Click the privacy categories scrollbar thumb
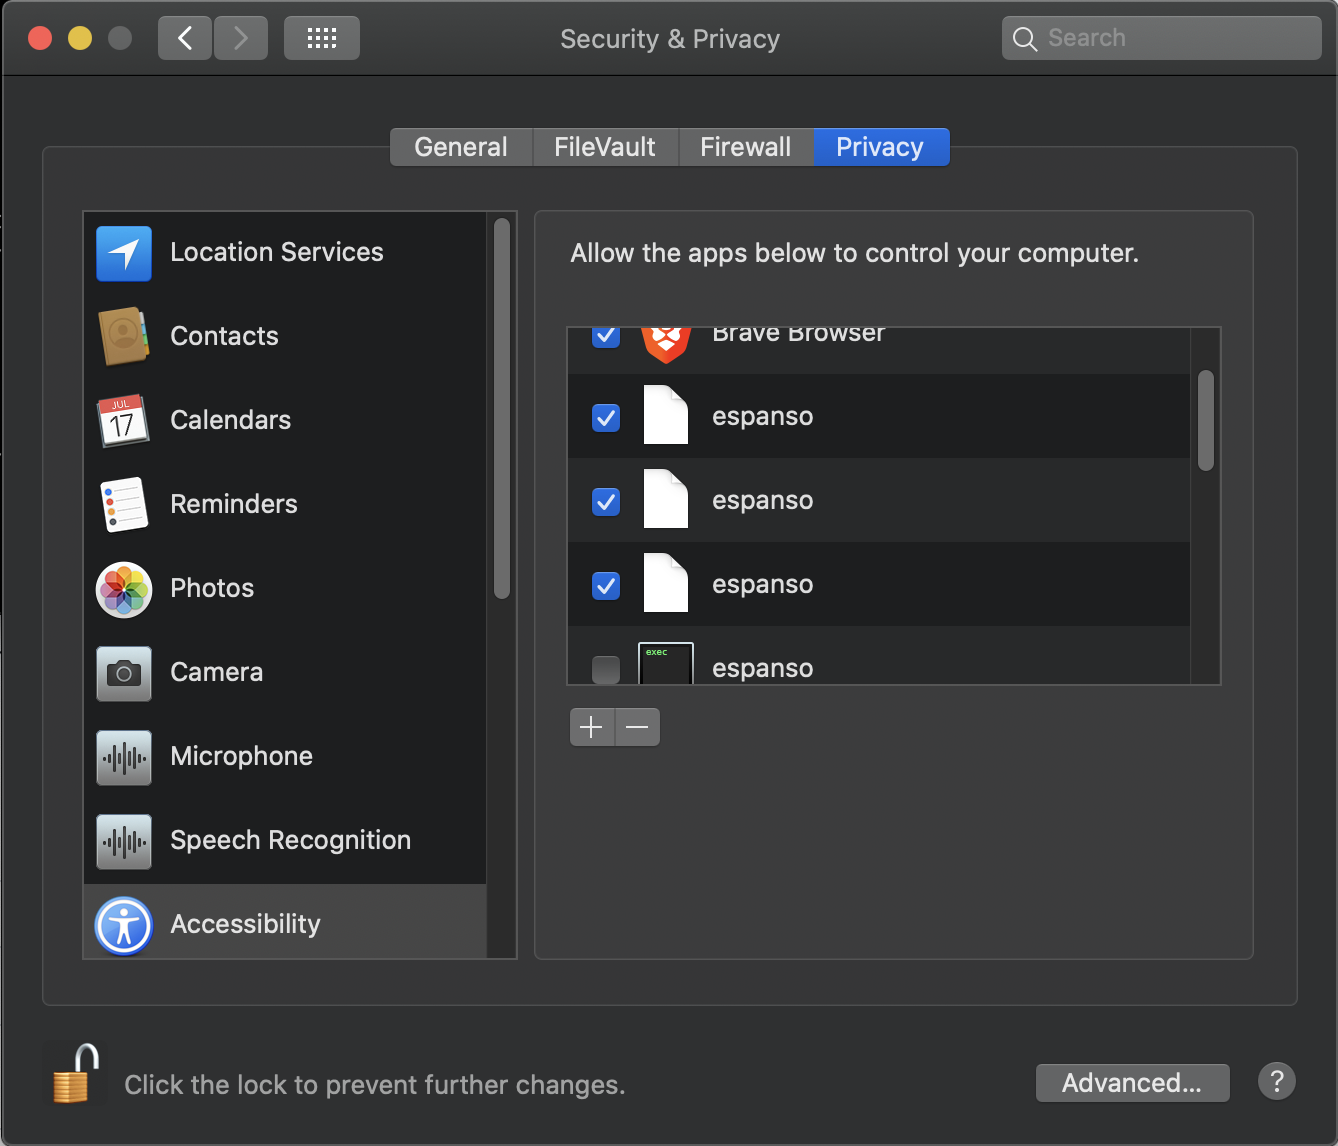This screenshot has height=1146, width=1338. coord(502,408)
